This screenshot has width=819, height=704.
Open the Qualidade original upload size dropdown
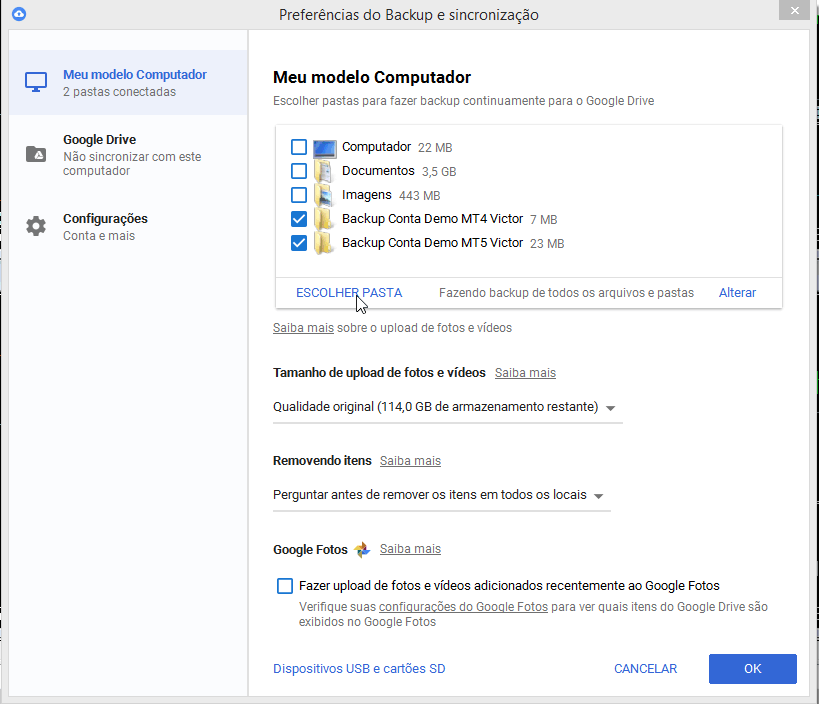tap(448, 407)
